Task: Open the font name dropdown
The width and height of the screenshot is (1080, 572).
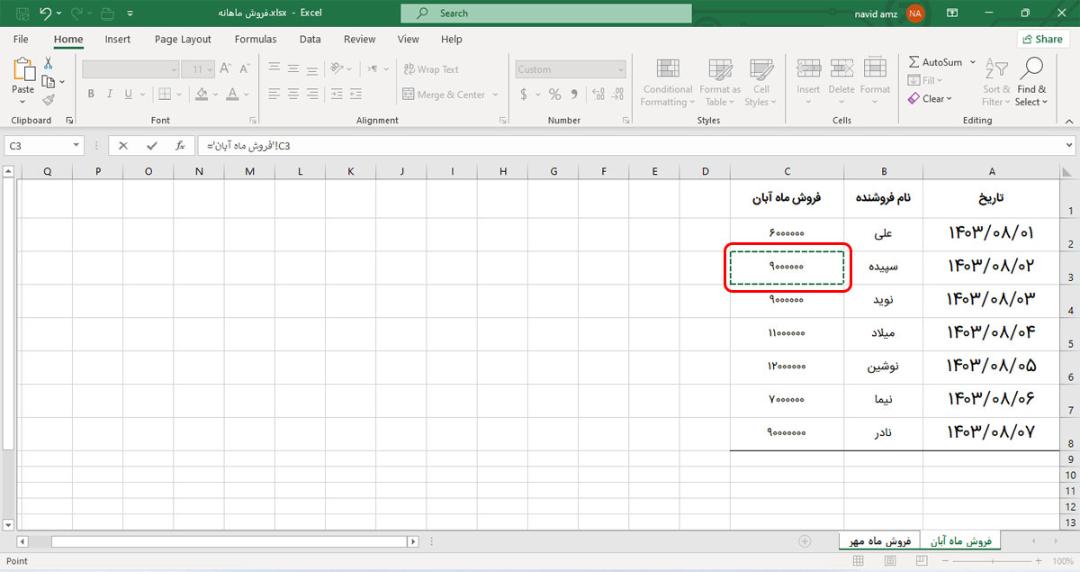Action: 174,69
